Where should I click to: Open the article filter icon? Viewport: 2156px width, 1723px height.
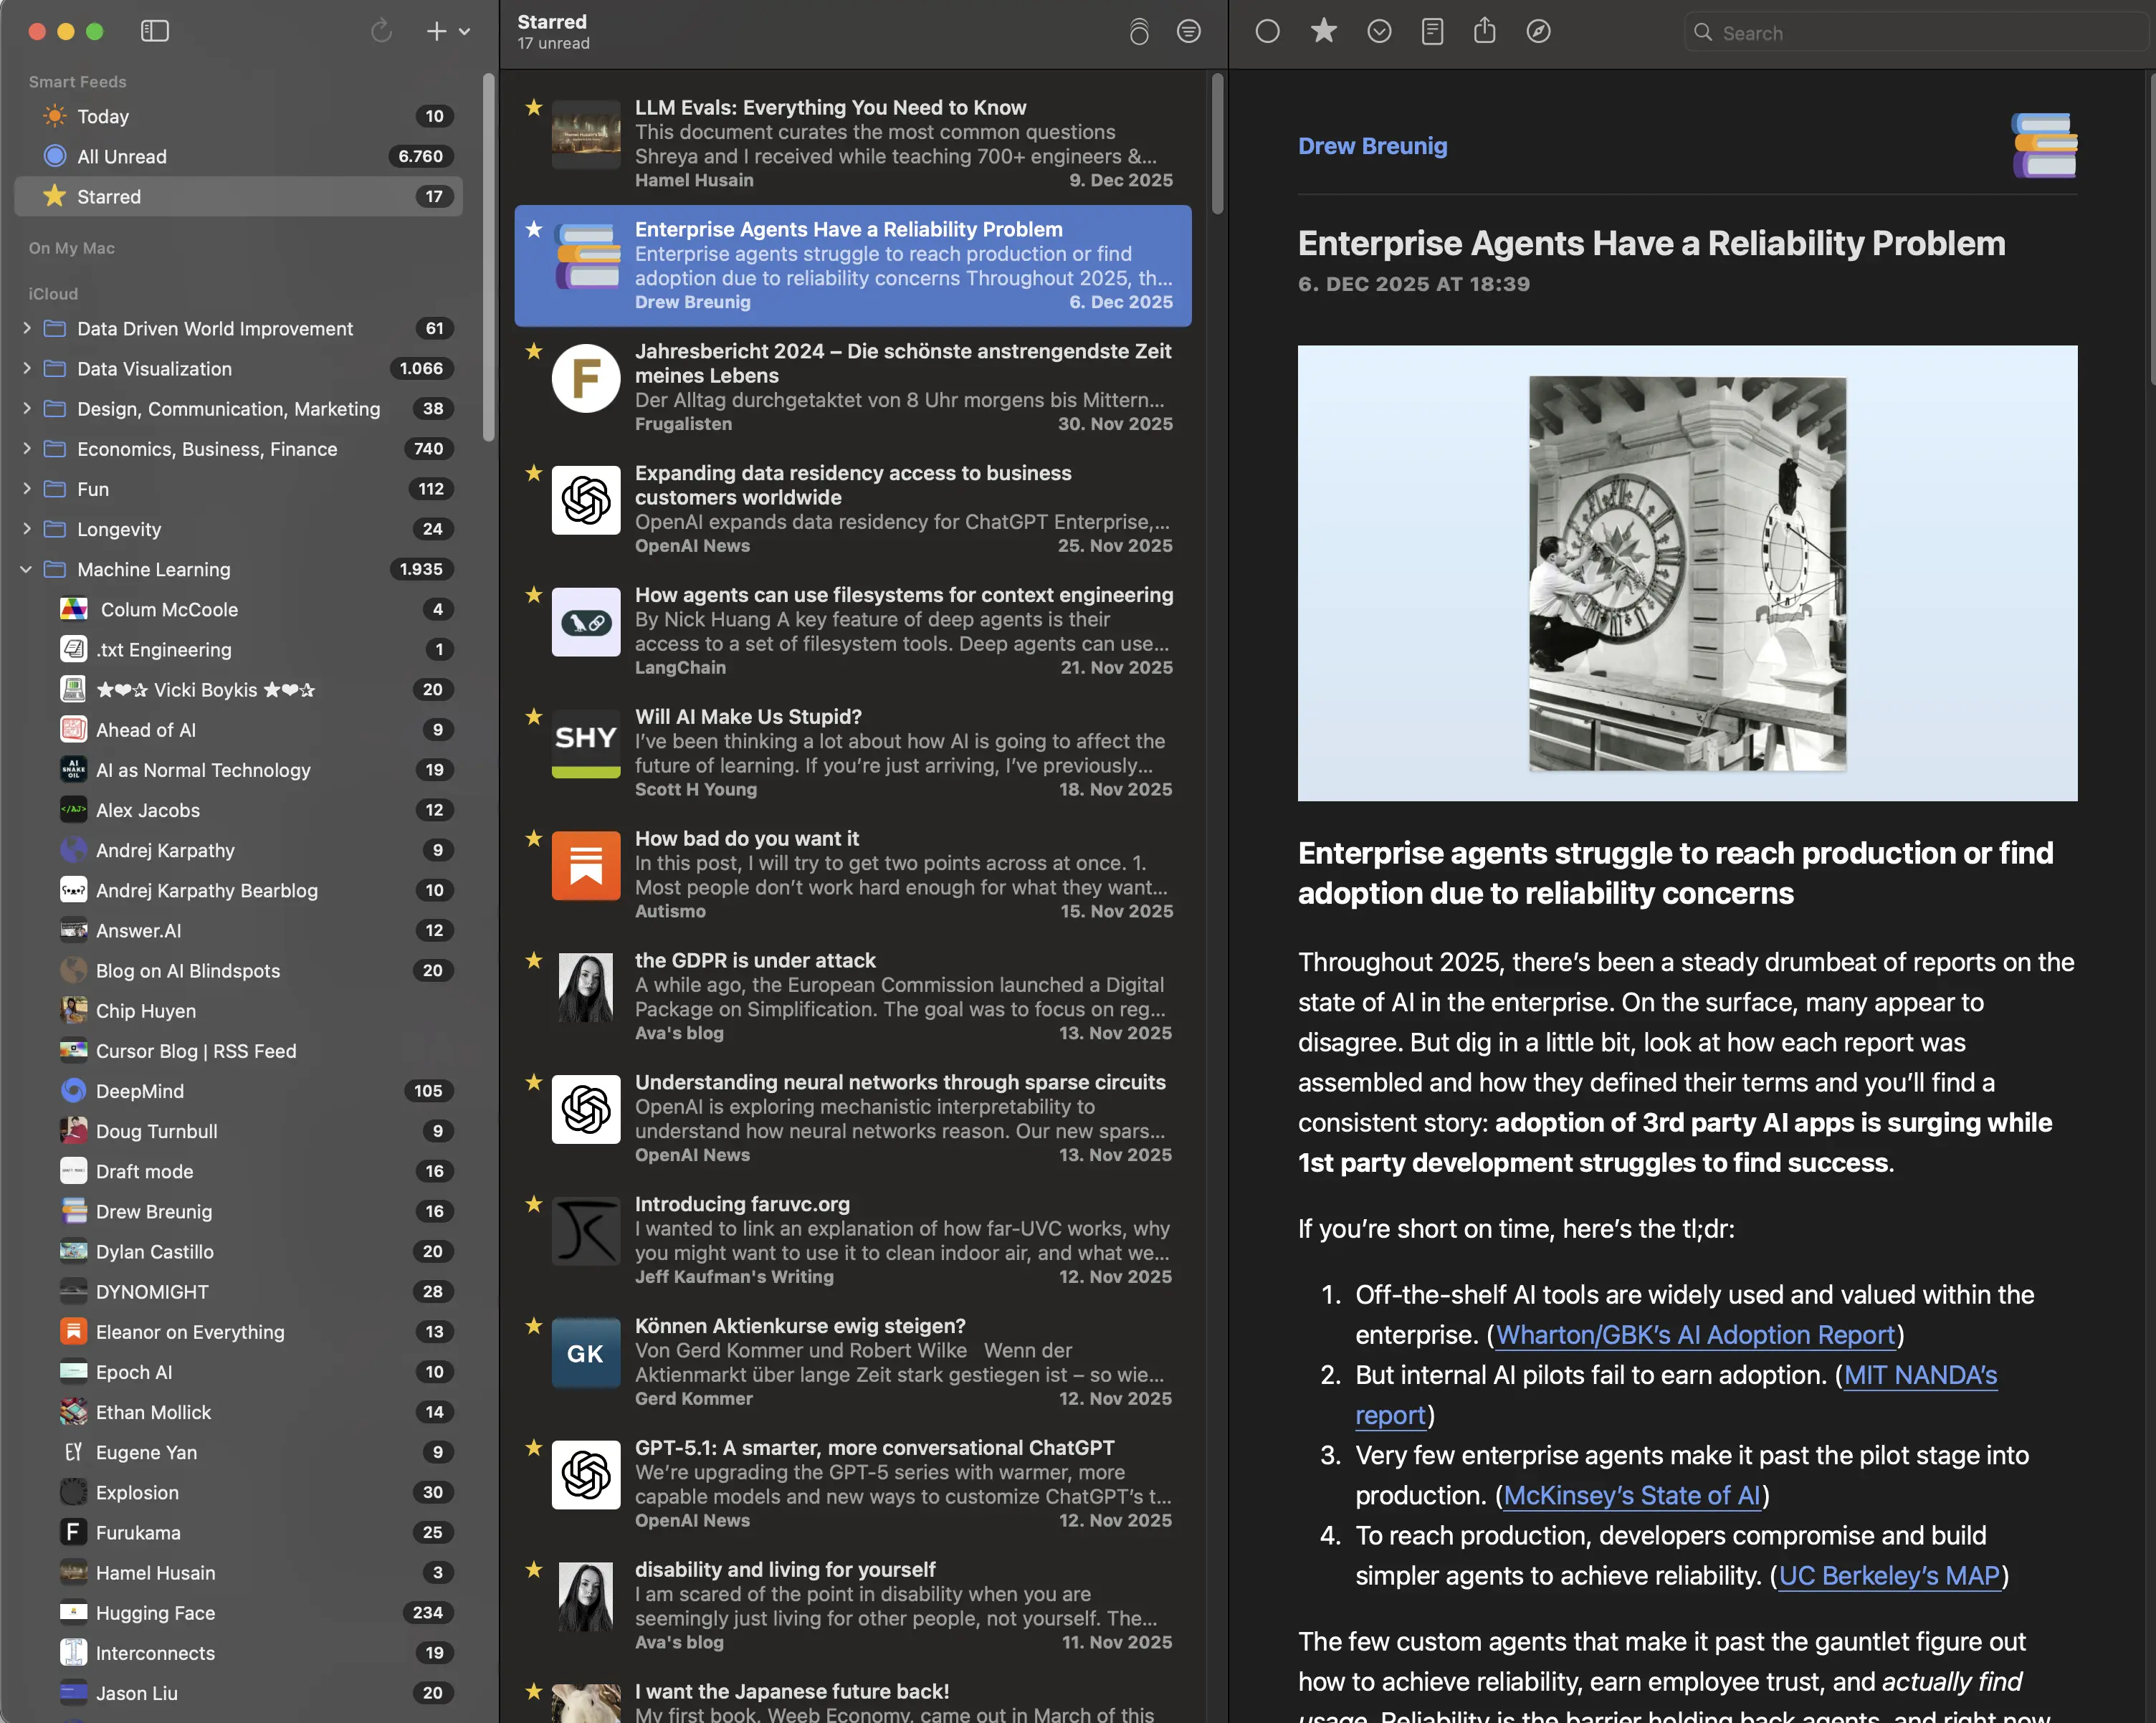tap(1188, 32)
